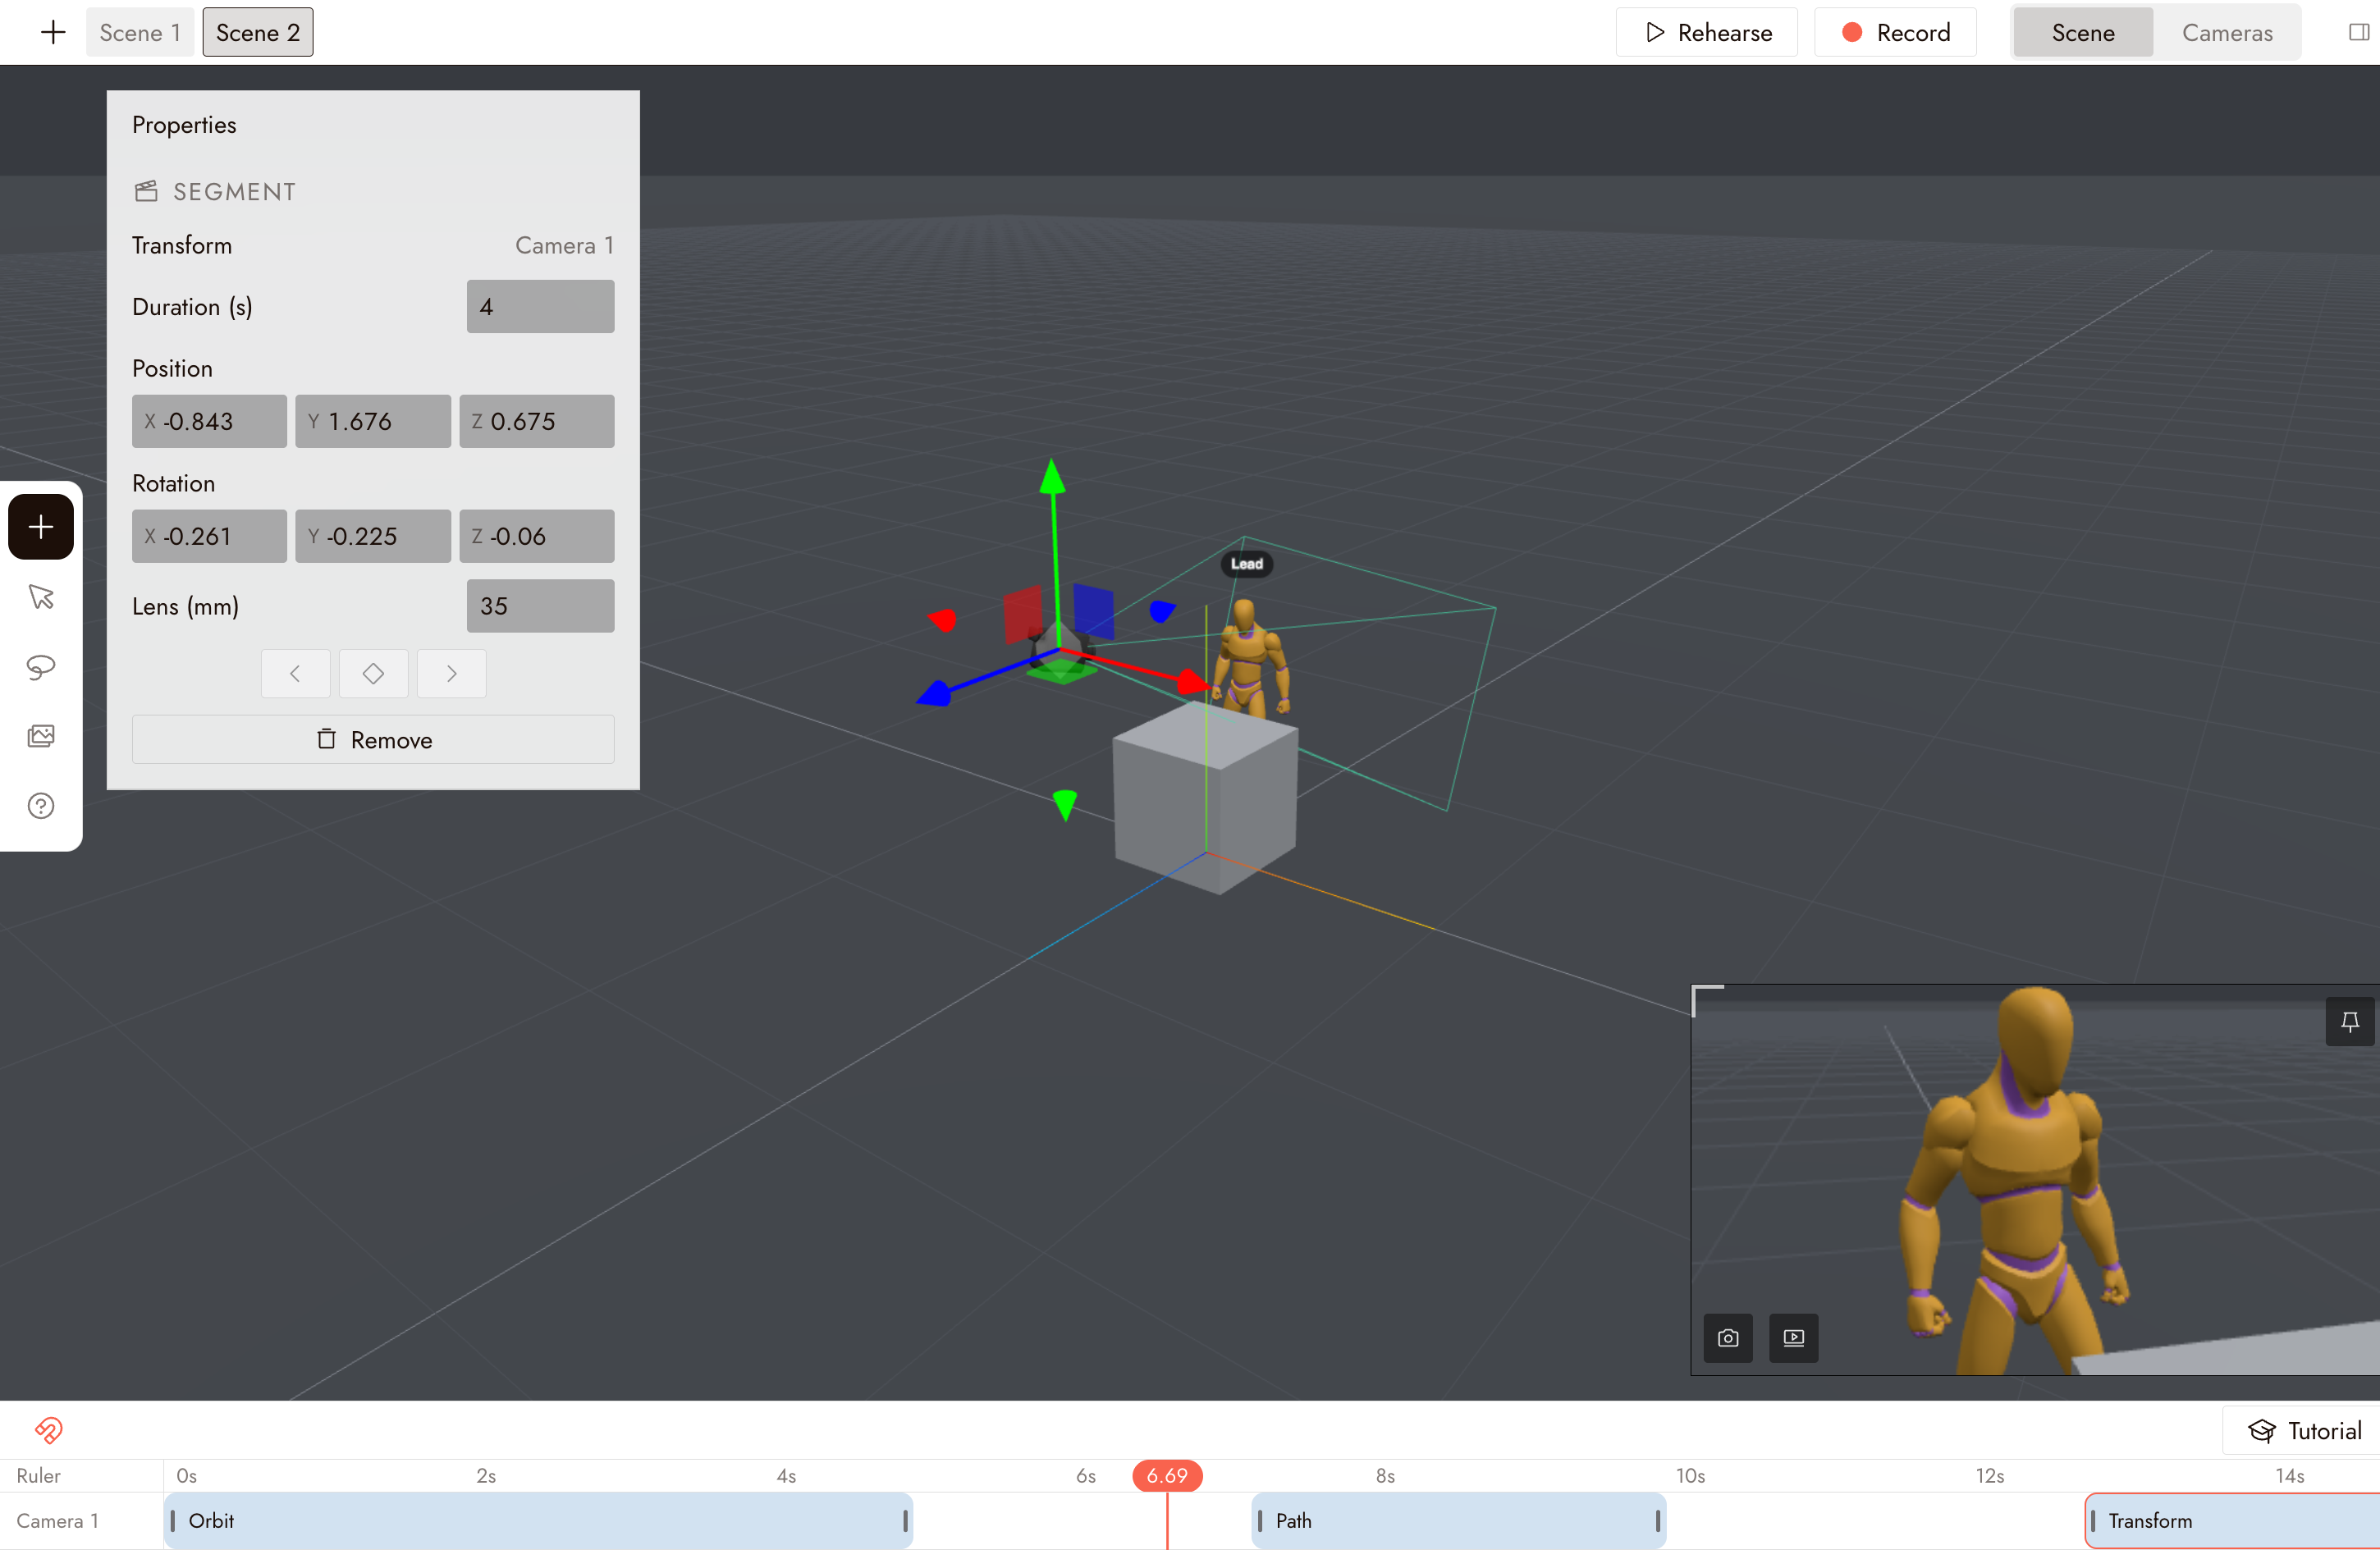
Task: Click the Camera 1 label in Properties
Action: [564, 246]
